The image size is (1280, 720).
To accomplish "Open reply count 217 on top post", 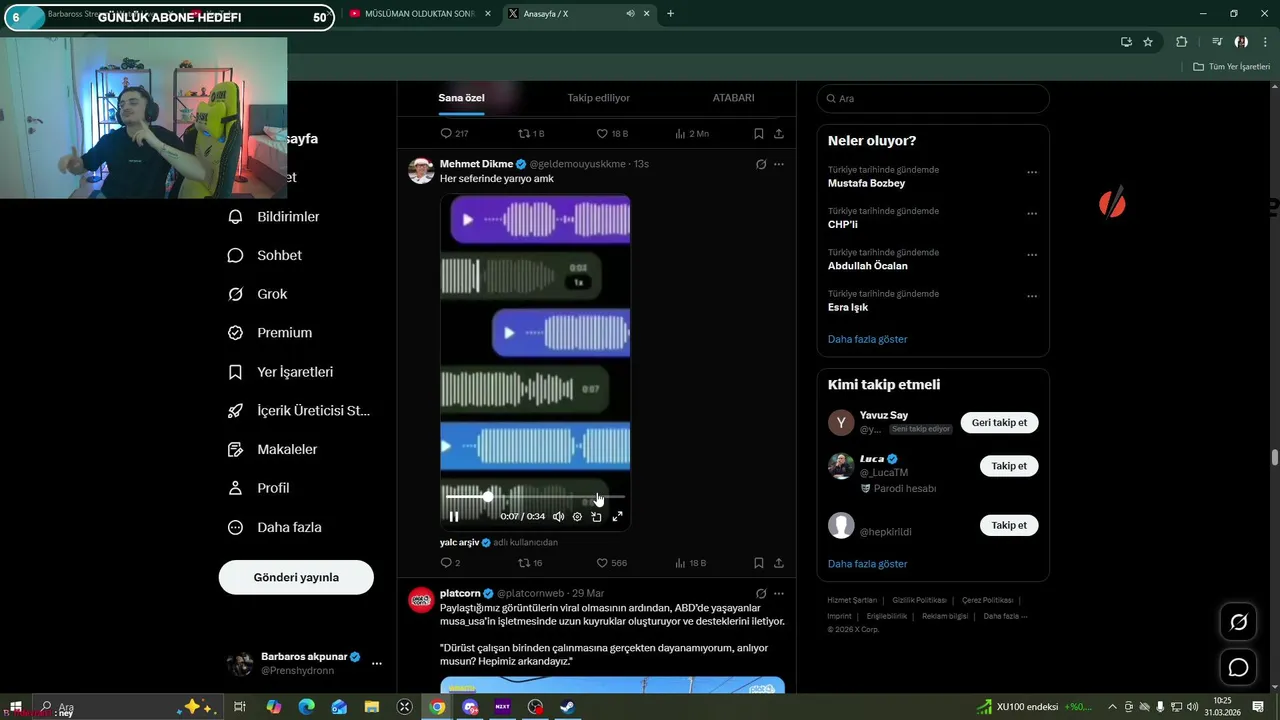I will pos(454,133).
